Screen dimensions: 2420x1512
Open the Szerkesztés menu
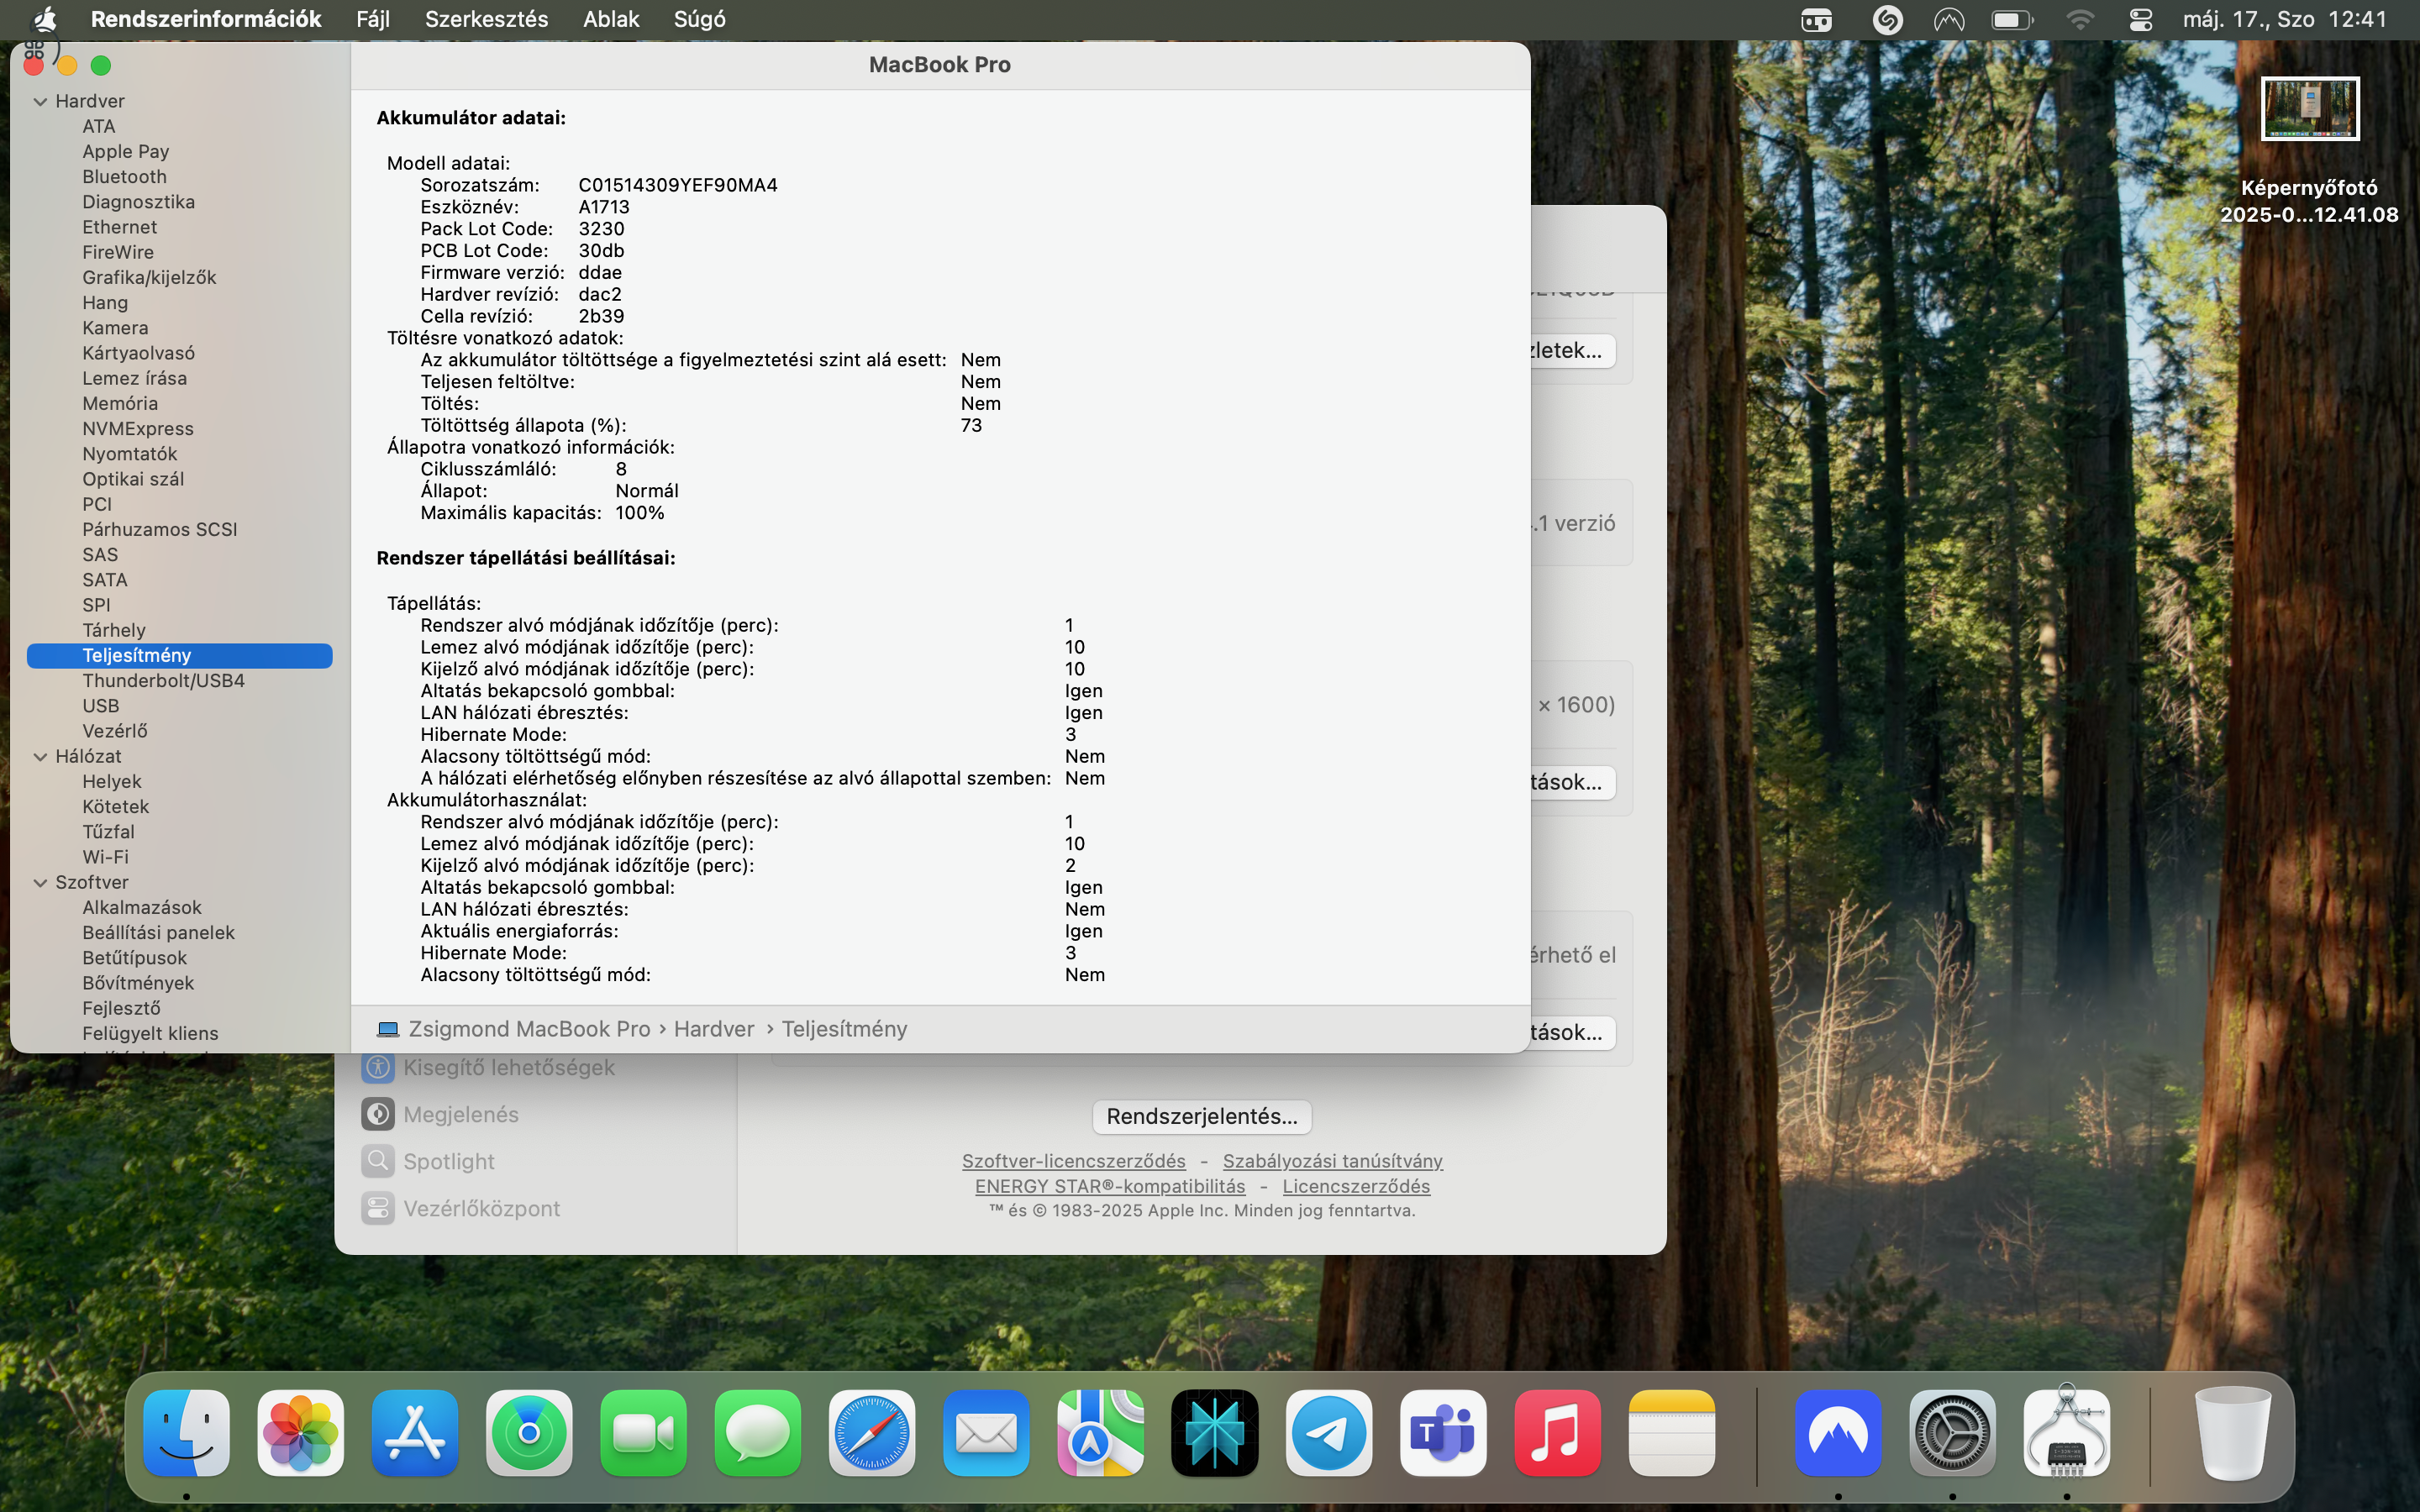click(x=486, y=19)
